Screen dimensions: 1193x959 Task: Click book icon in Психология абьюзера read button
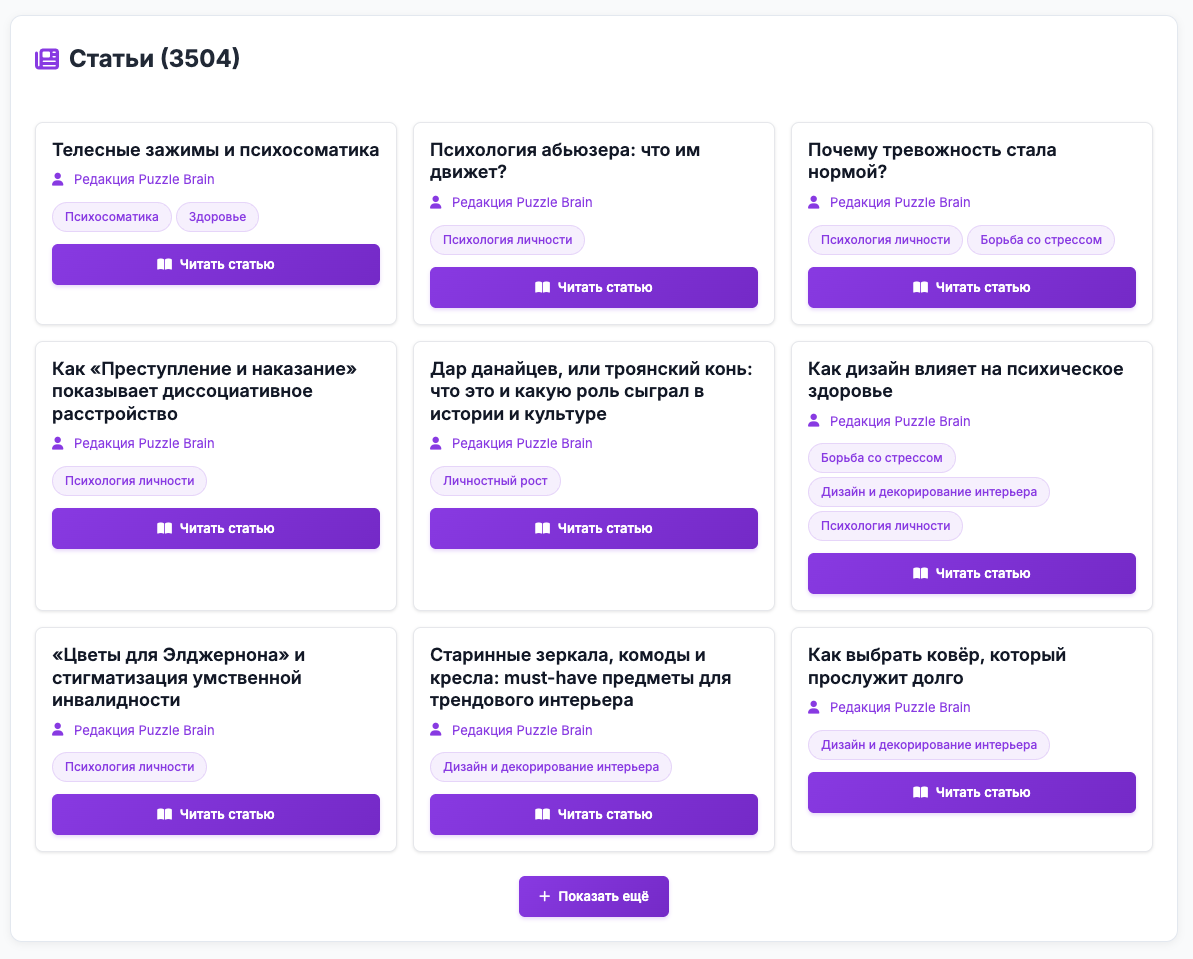[542, 287]
